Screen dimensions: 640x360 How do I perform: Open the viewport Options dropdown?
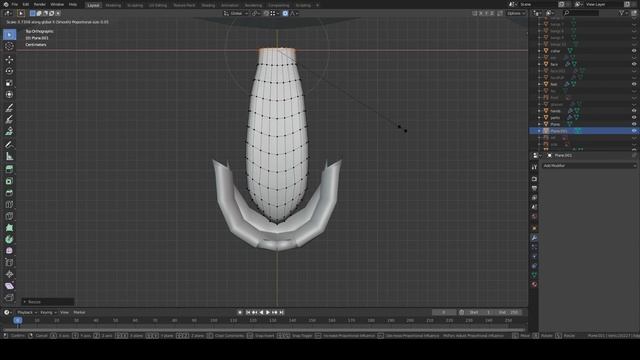tap(517, 13)
